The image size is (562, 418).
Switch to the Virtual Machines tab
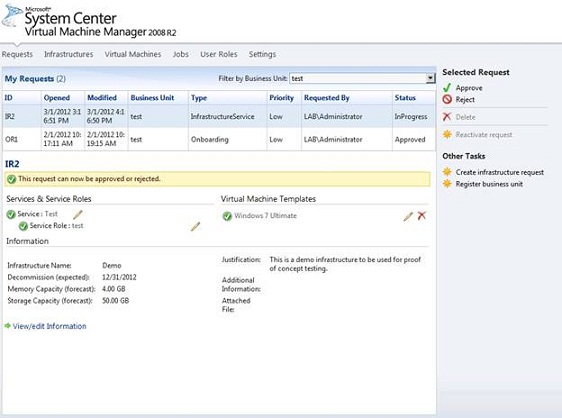[133, 54]
